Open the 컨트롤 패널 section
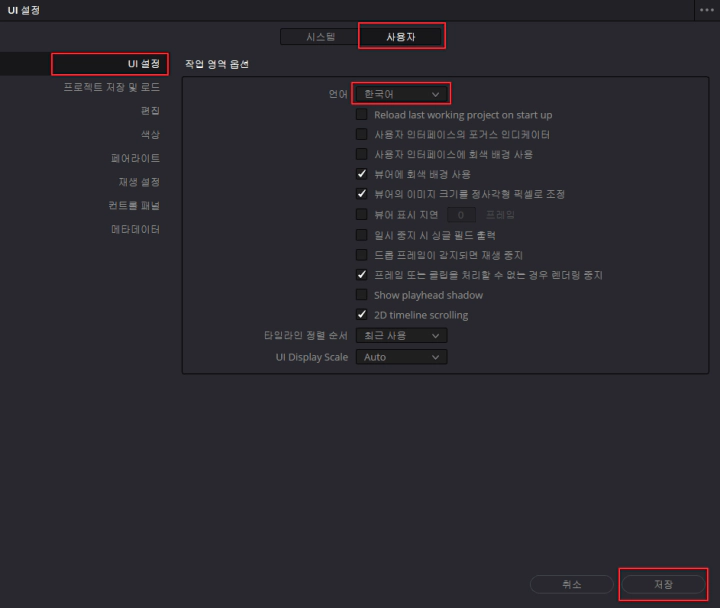The height and width of the screenshot is (608, 720). pyautogui.click(x=134, y=206)
